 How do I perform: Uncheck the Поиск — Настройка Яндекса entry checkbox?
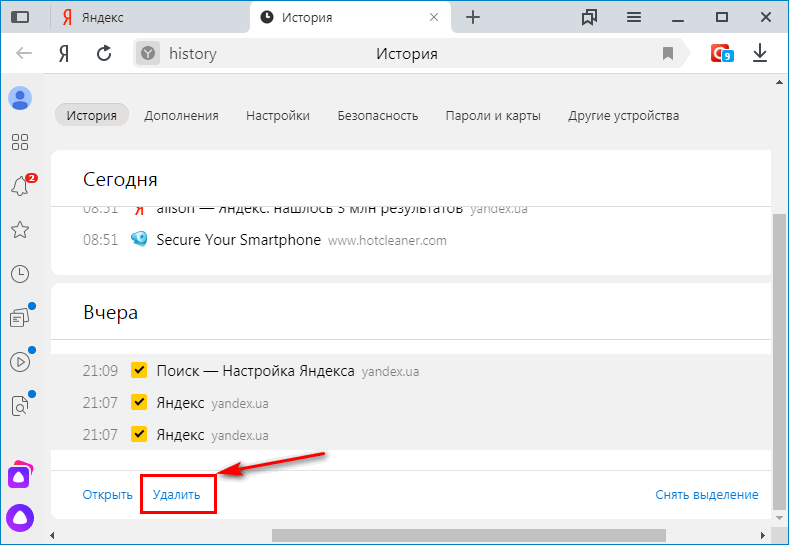139,370
